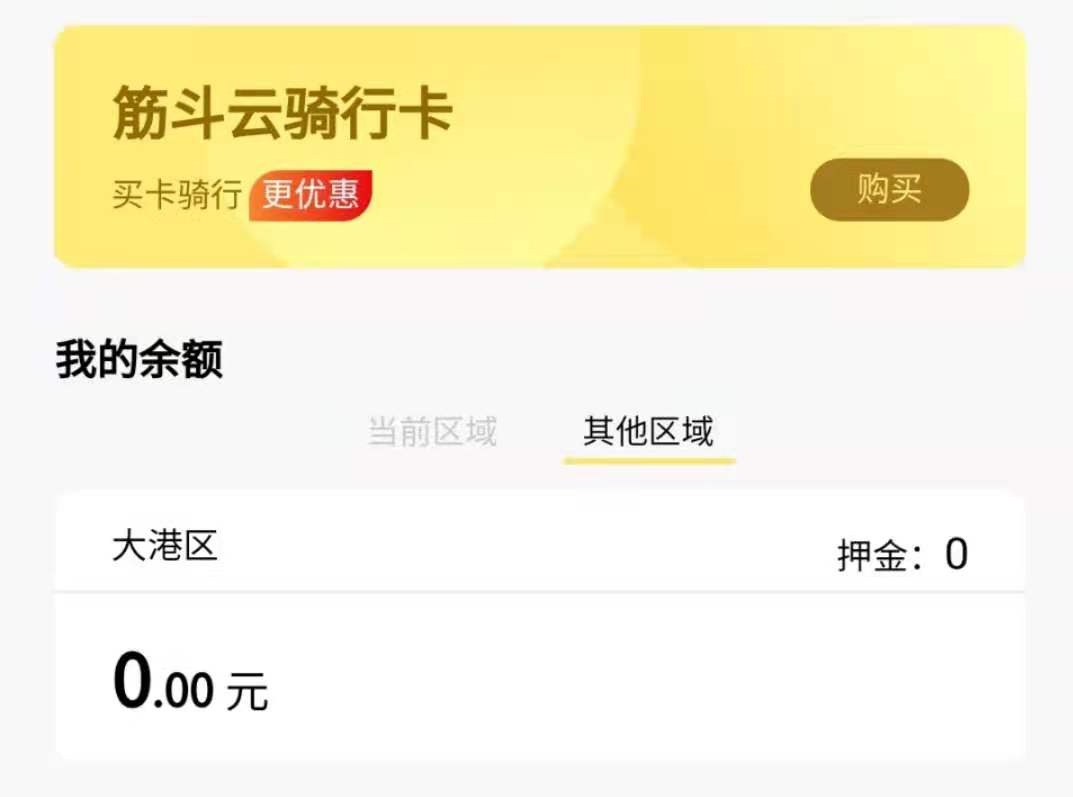Click the deposit value 0 beside 押金
Viewport: 1073px width, 797px height.
(x=956, y=555)
